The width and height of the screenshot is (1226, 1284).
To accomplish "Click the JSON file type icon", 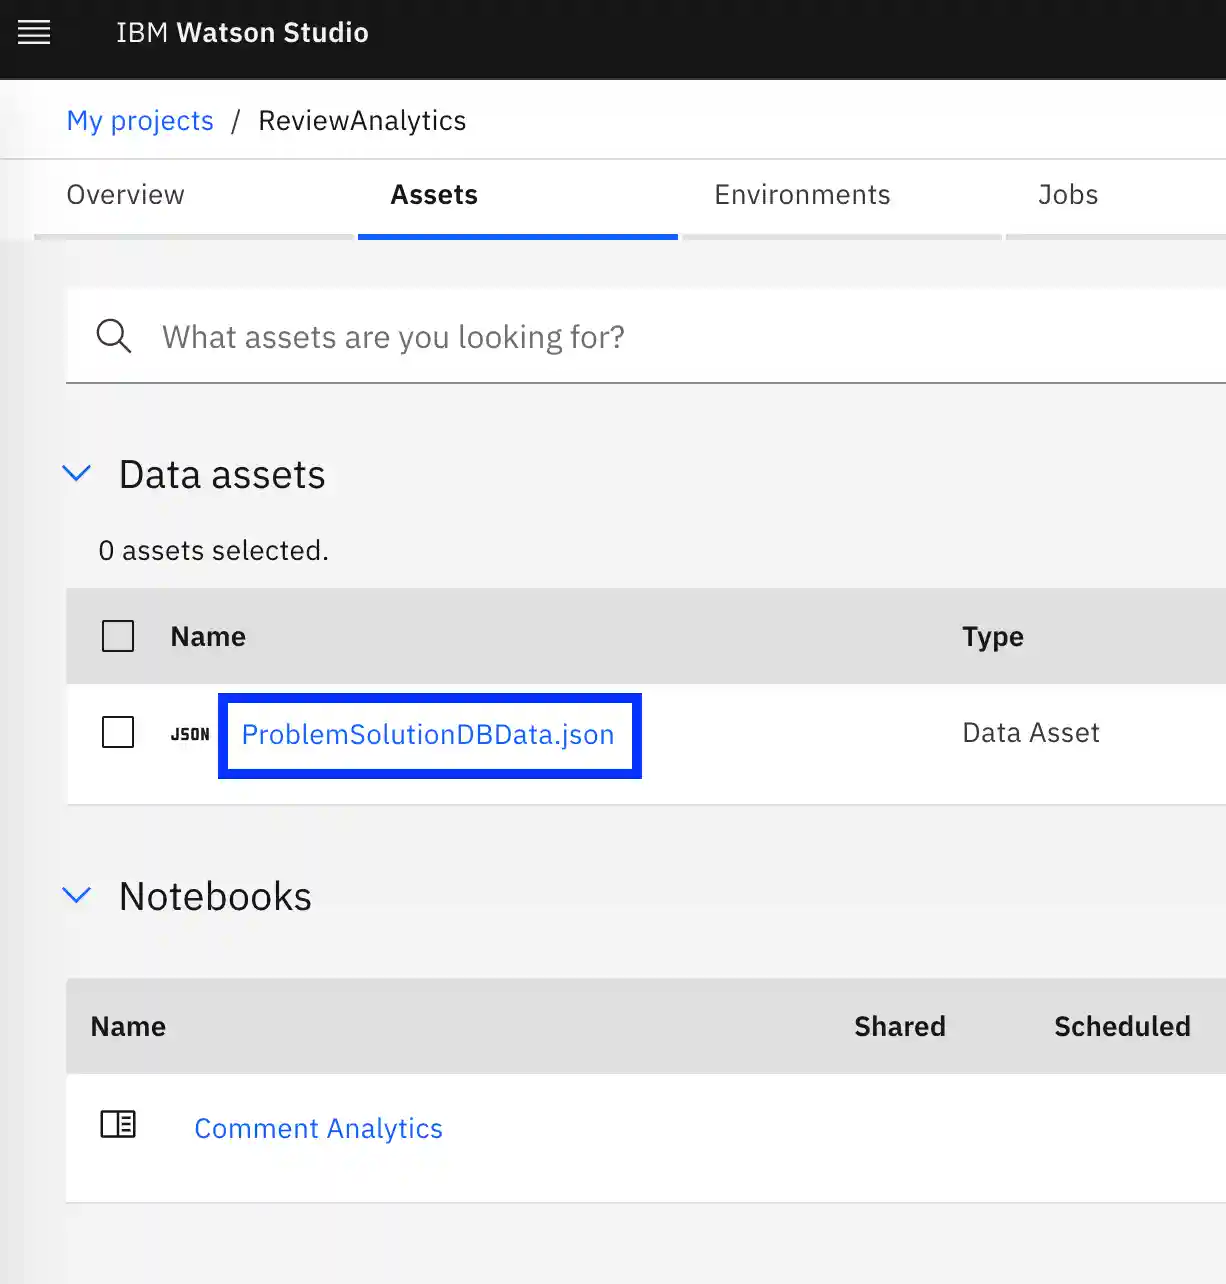I will (190, 734).
